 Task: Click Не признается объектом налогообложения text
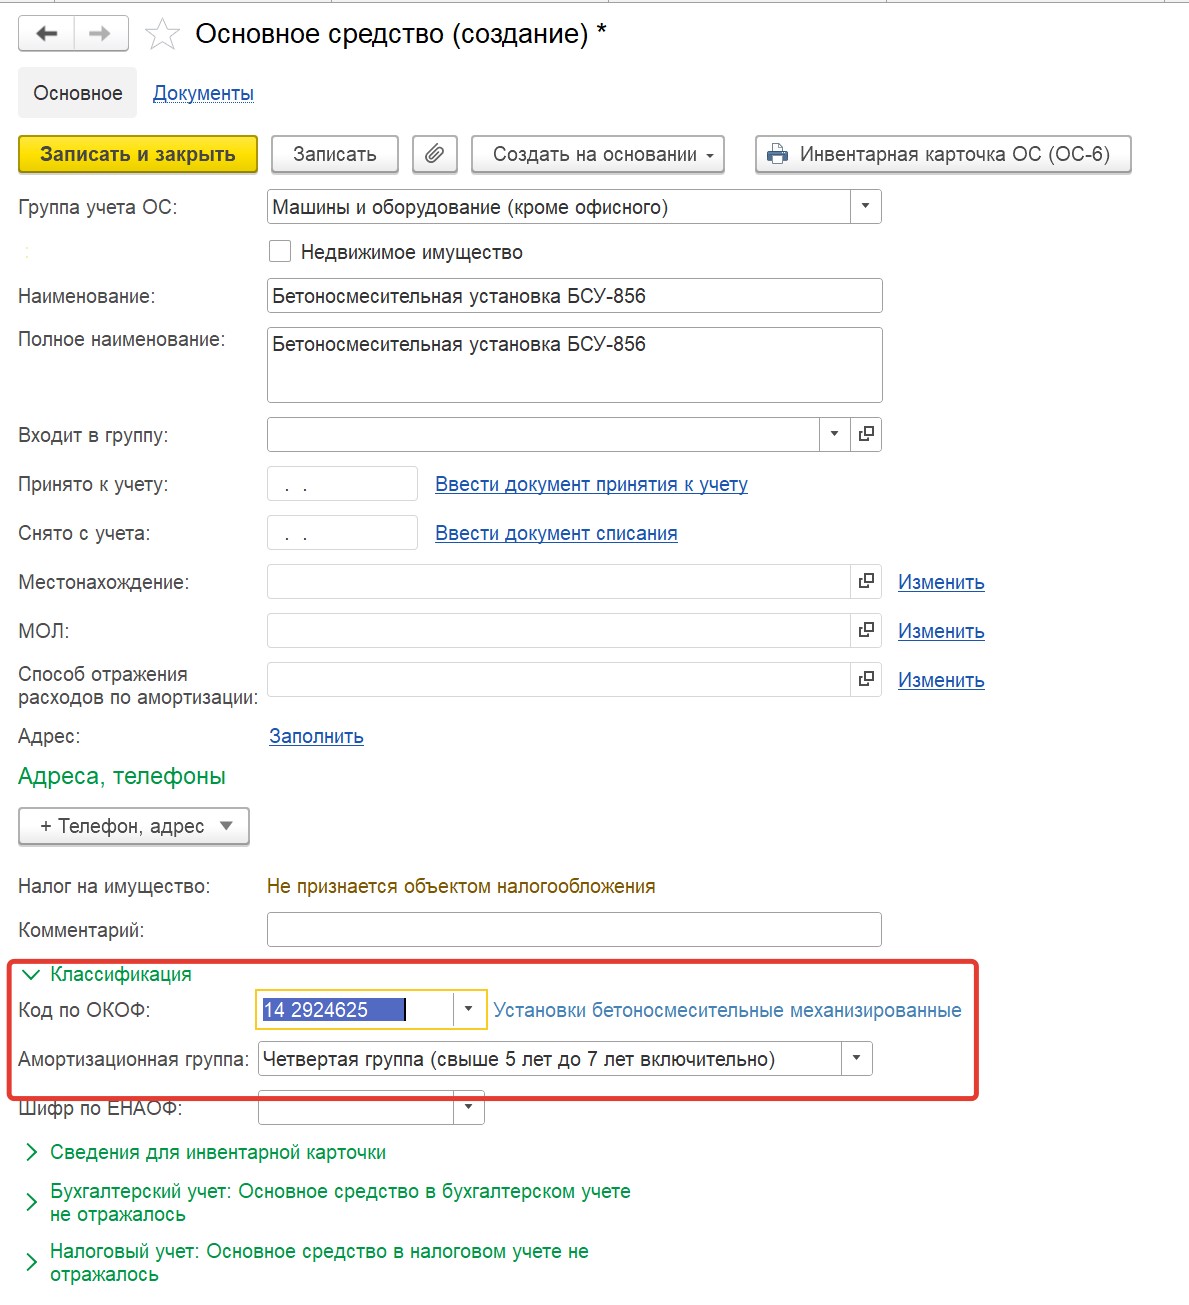(x=461, y=886)
